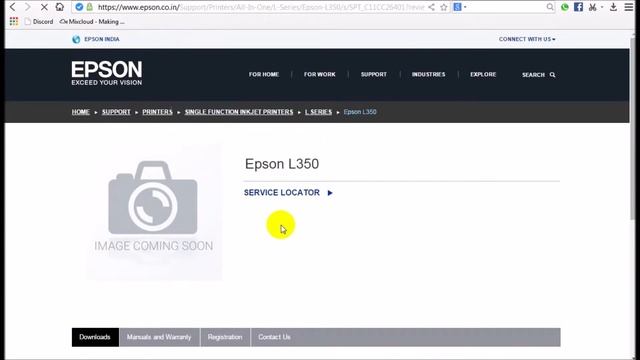Click the share icon in address bar
The width and height of the screenshot is (640, 360).
pos(431,7)
